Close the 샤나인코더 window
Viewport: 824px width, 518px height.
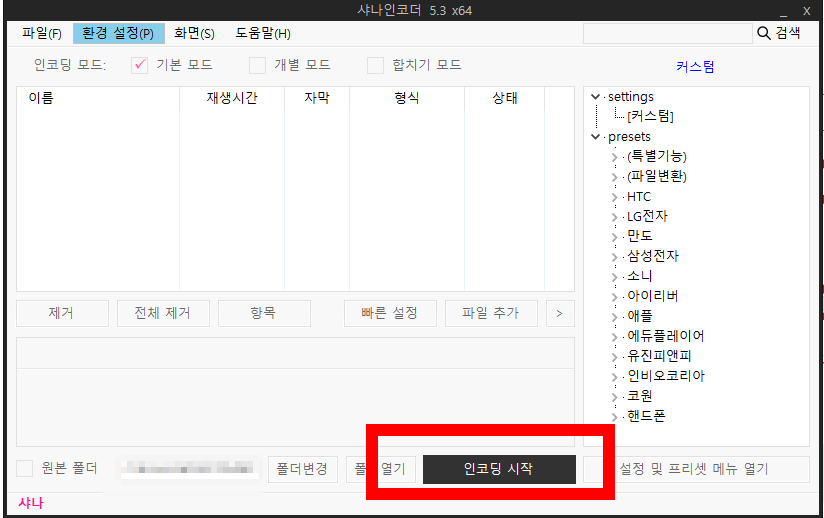pyautogui.click(x=807, y=11)
